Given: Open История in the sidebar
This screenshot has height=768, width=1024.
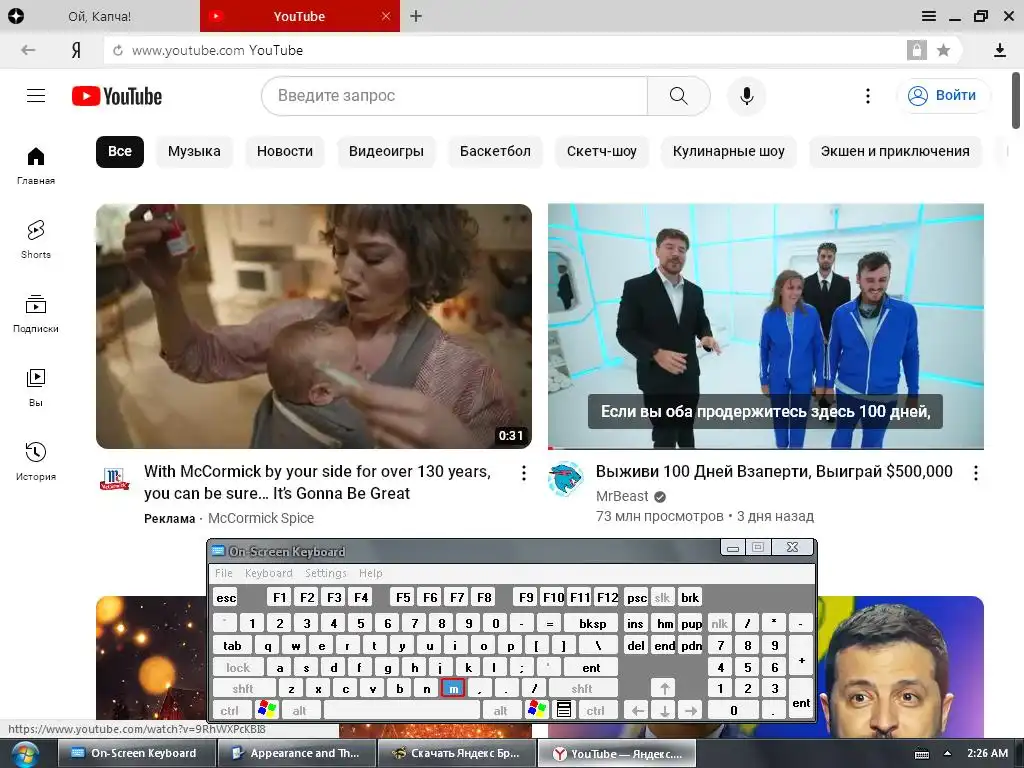Looking at the screenshot, I should click(36, 462).
